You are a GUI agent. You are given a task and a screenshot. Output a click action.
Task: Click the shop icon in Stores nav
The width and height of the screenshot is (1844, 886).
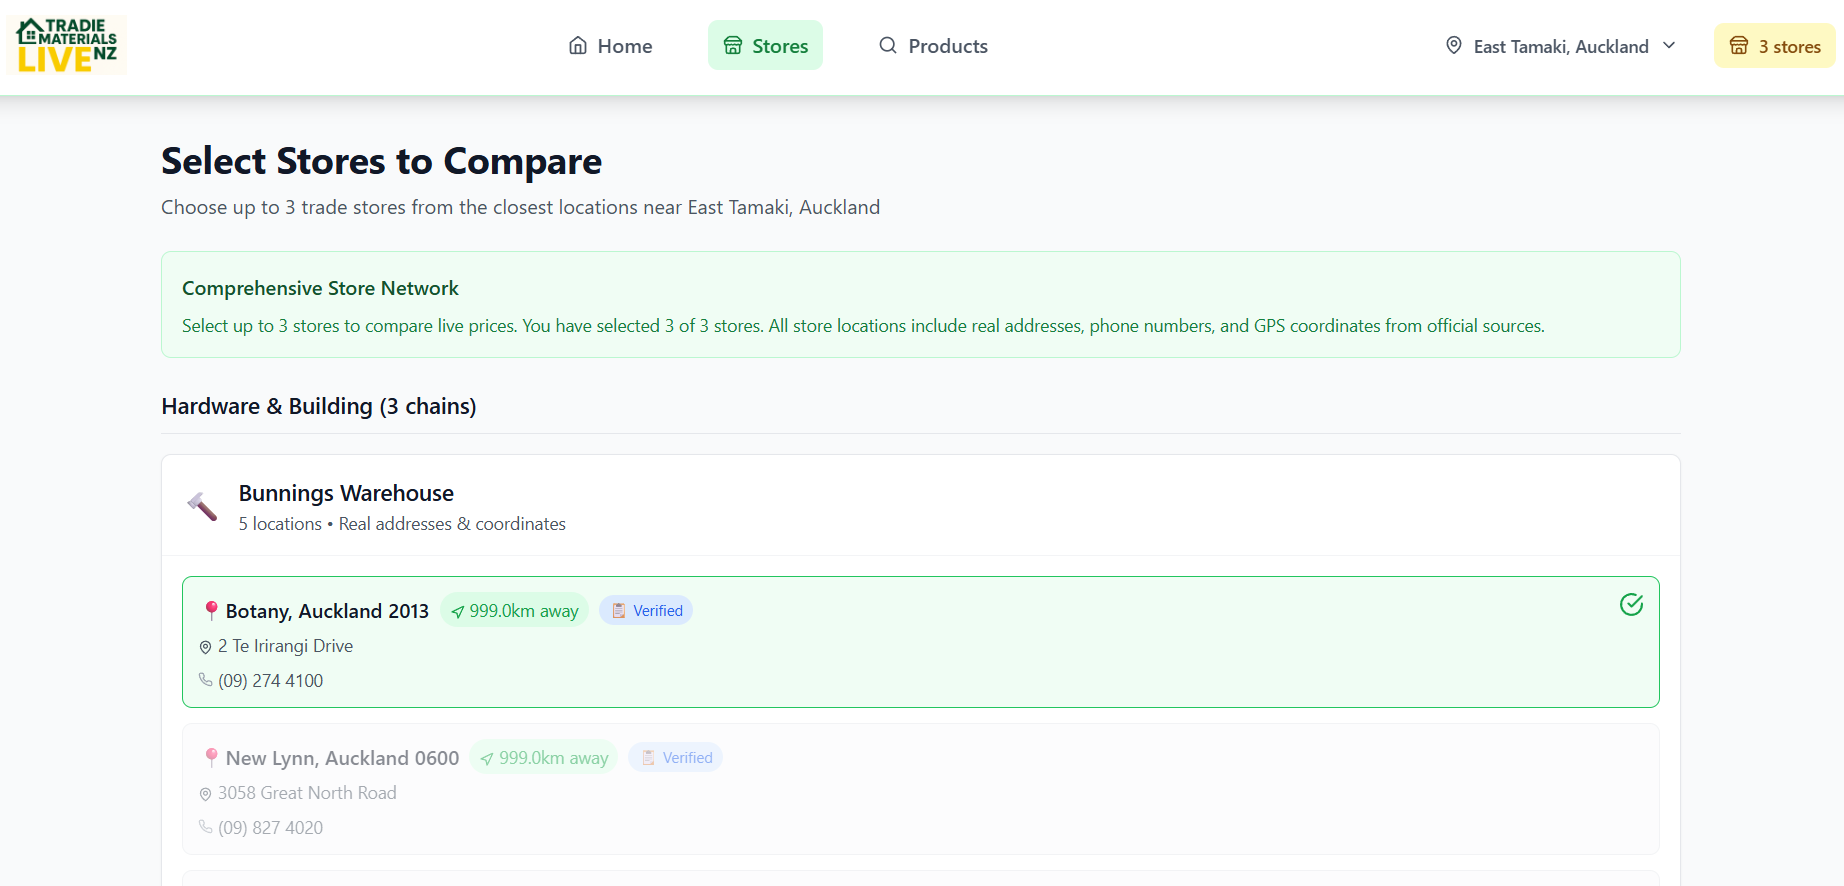[733, 45]
